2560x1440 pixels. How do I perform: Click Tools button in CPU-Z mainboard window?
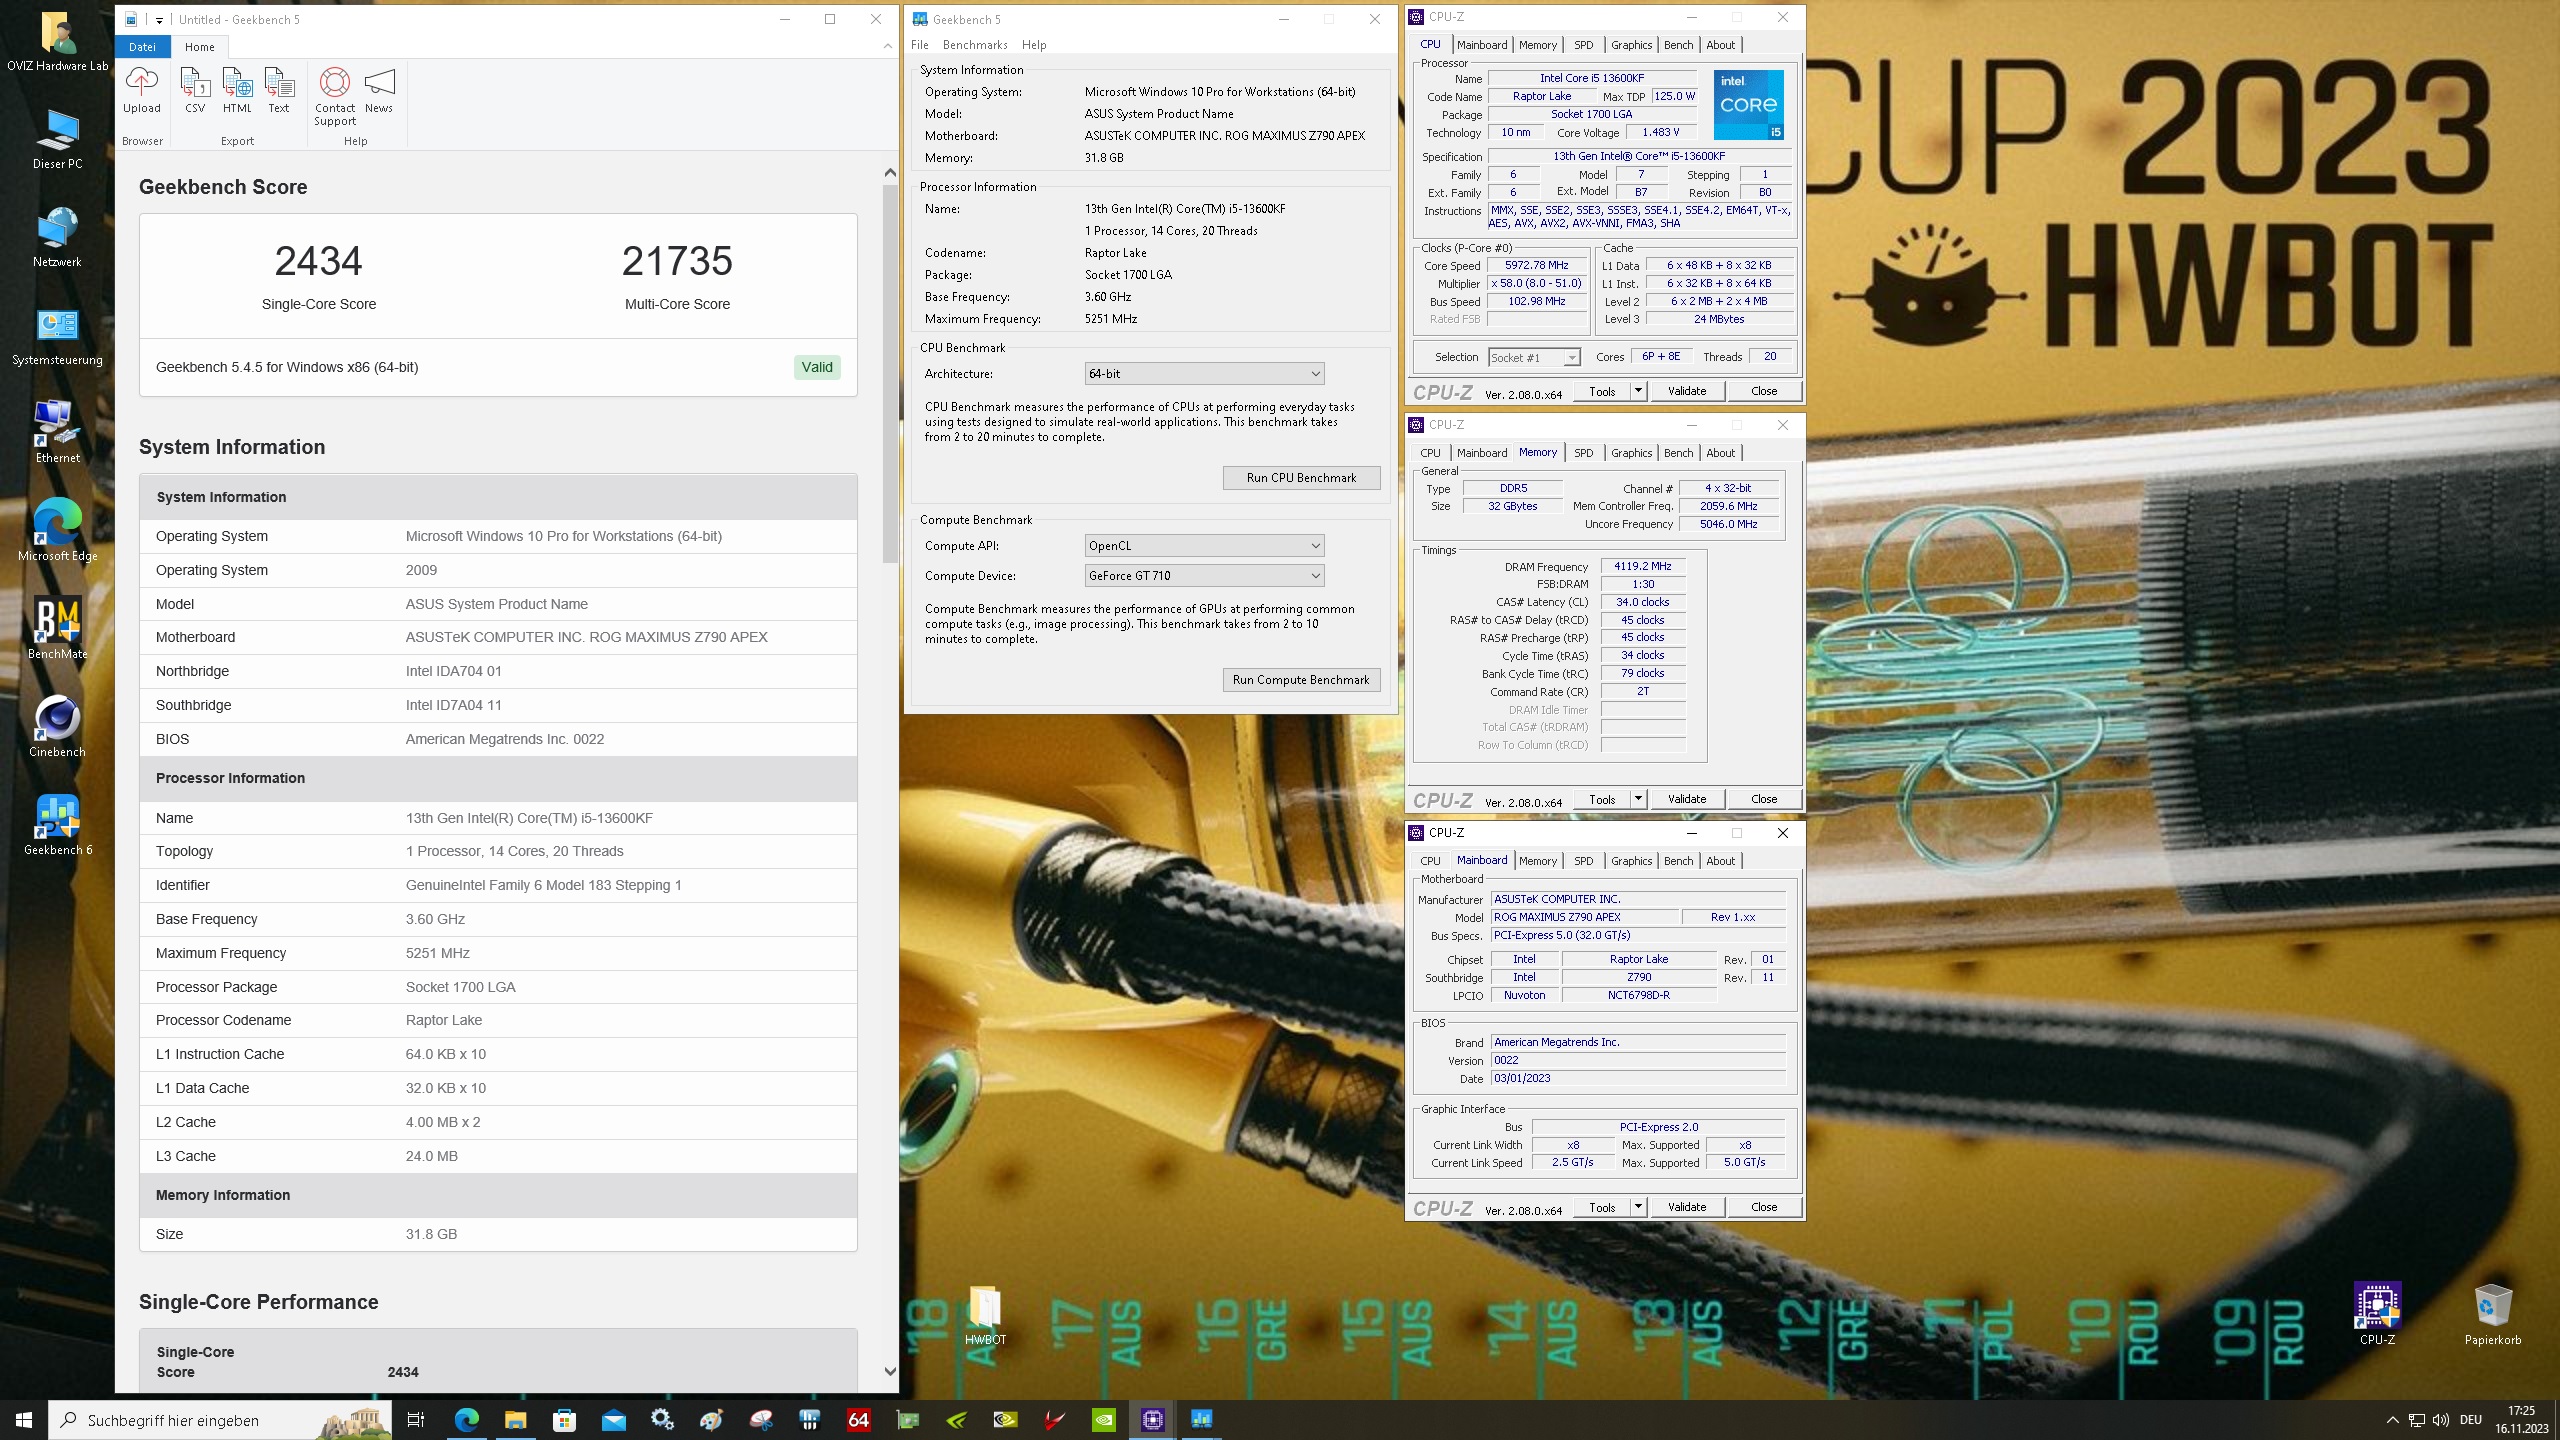point(1602,1207)
